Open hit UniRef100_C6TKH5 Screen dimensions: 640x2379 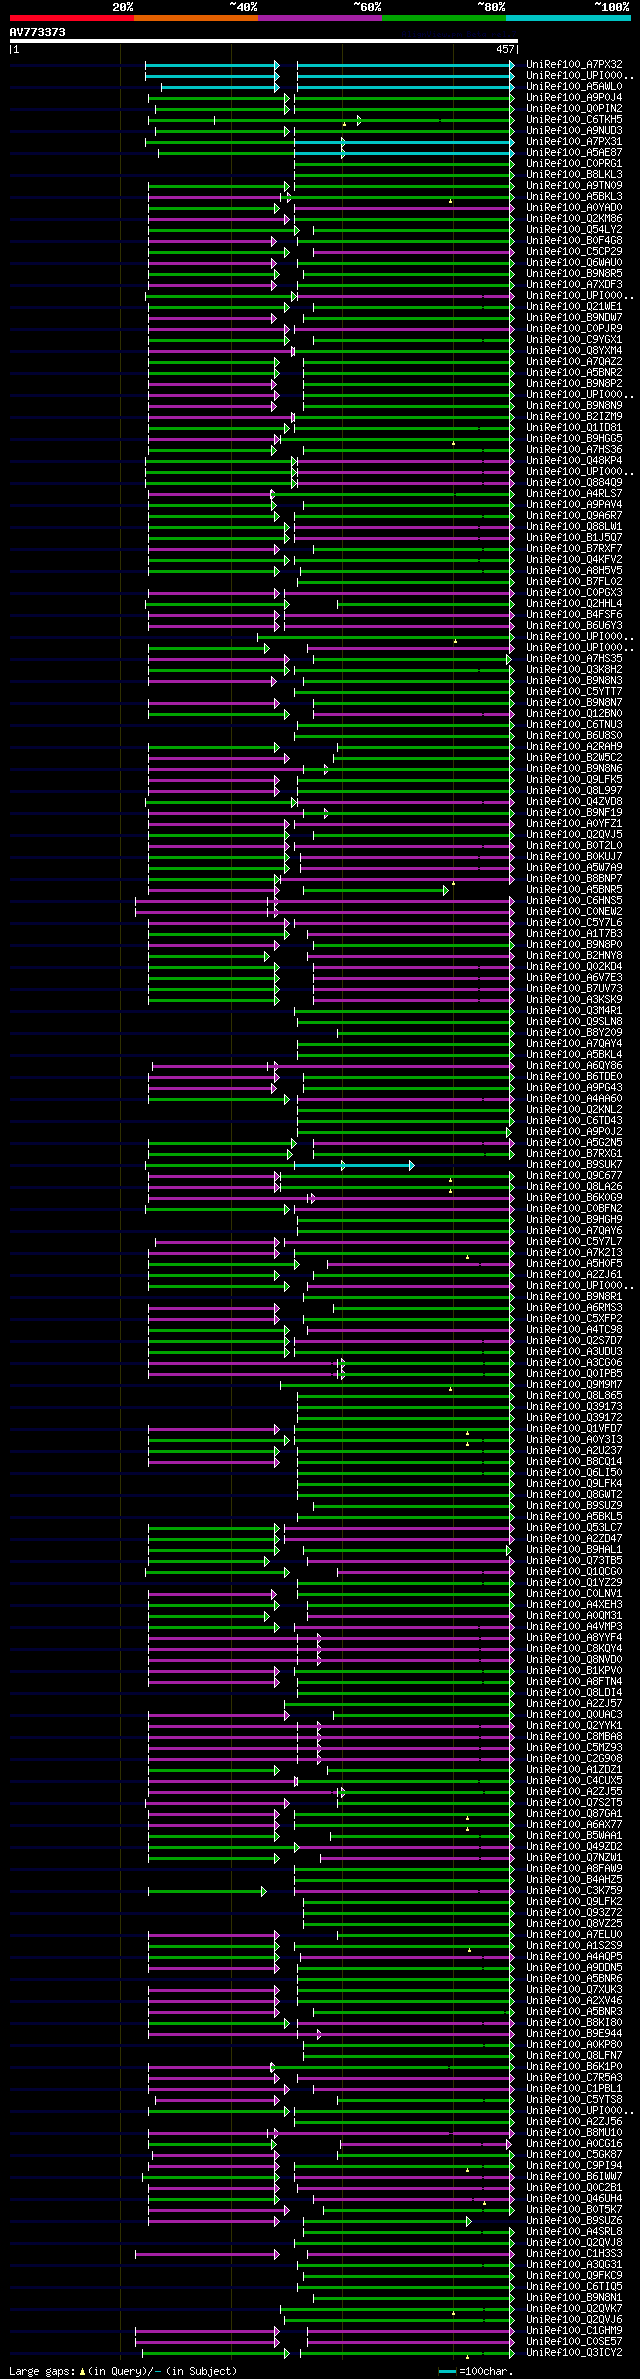574,119
